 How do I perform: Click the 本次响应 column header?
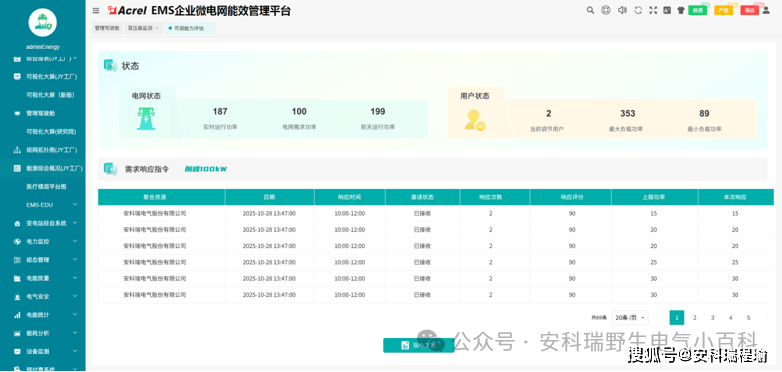736,197
